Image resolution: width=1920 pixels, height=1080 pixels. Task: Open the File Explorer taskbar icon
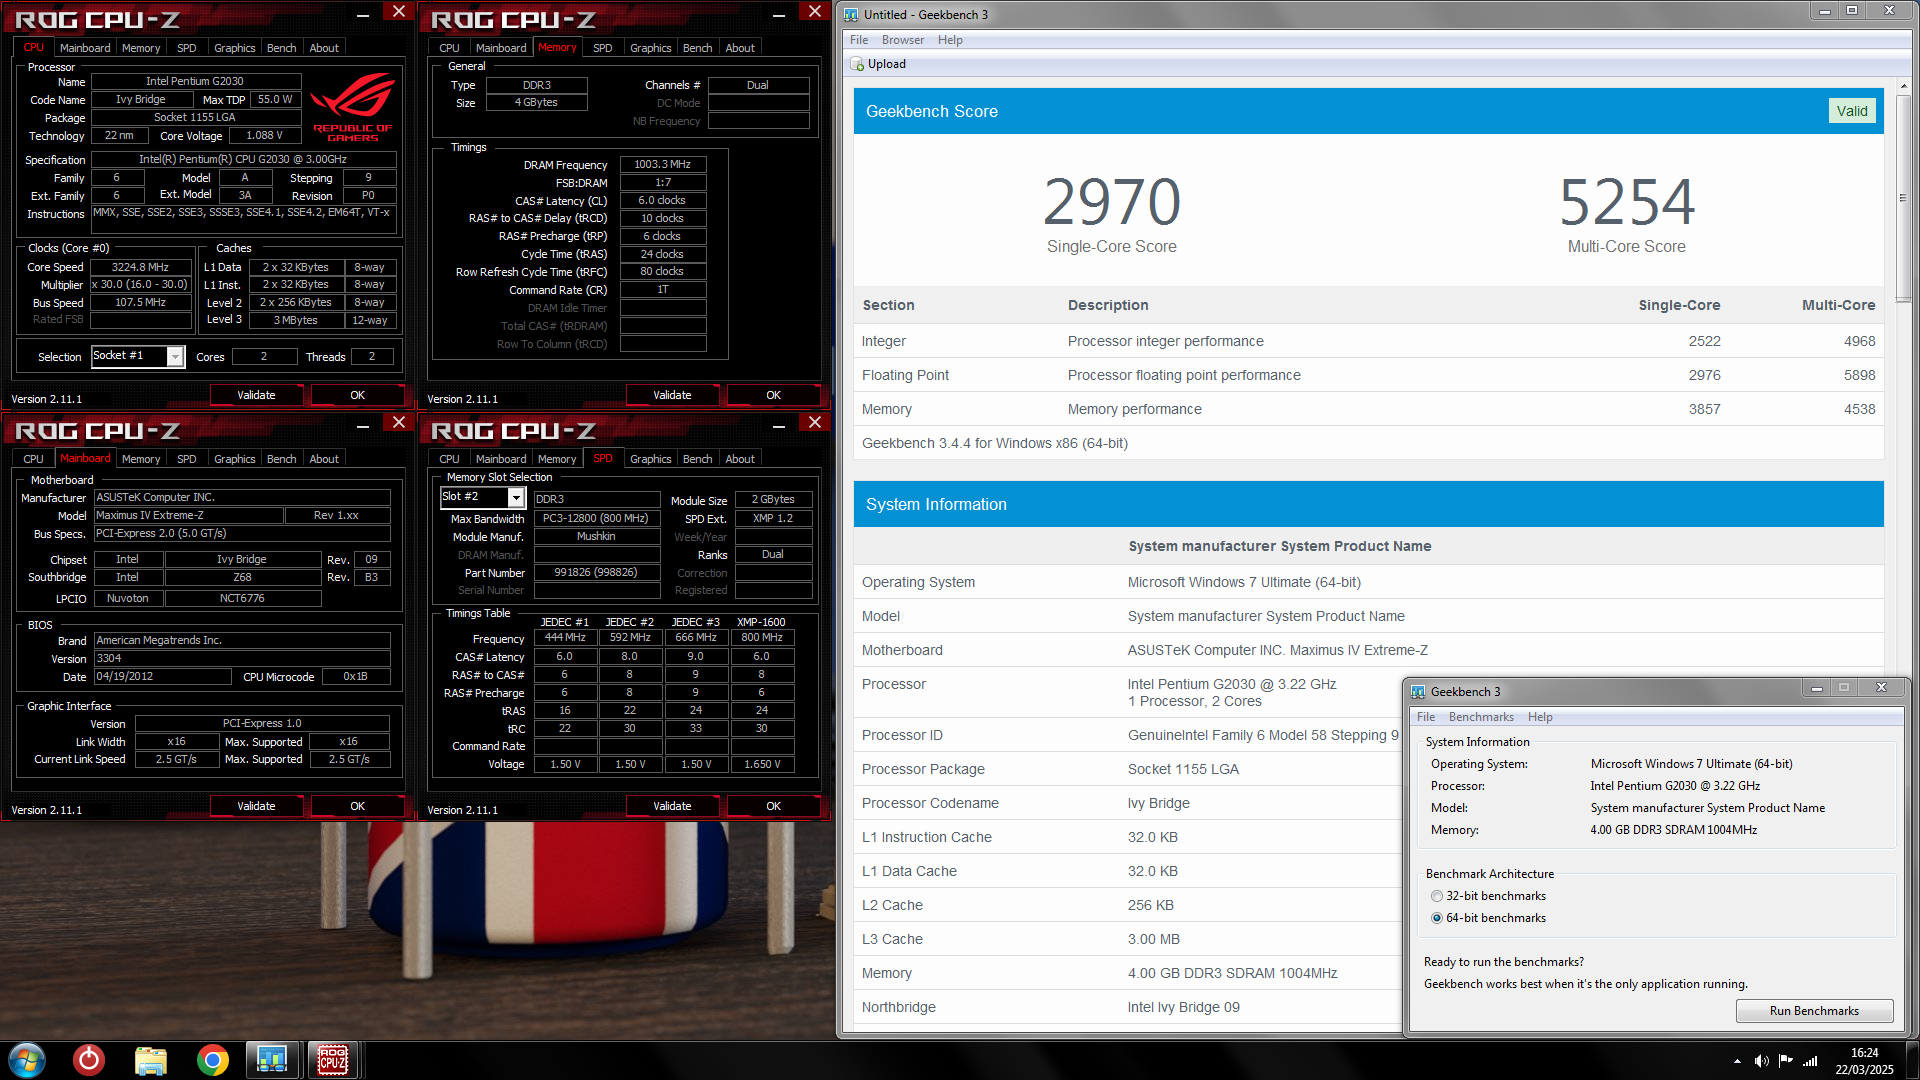(151, 1060)
